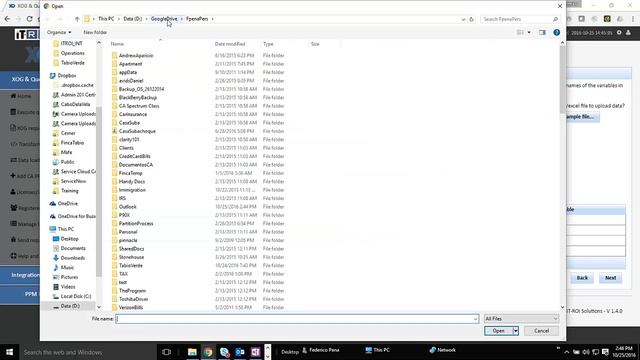Open the Windows Start menu
640x360 pixels.
click(x=9, y=352)
